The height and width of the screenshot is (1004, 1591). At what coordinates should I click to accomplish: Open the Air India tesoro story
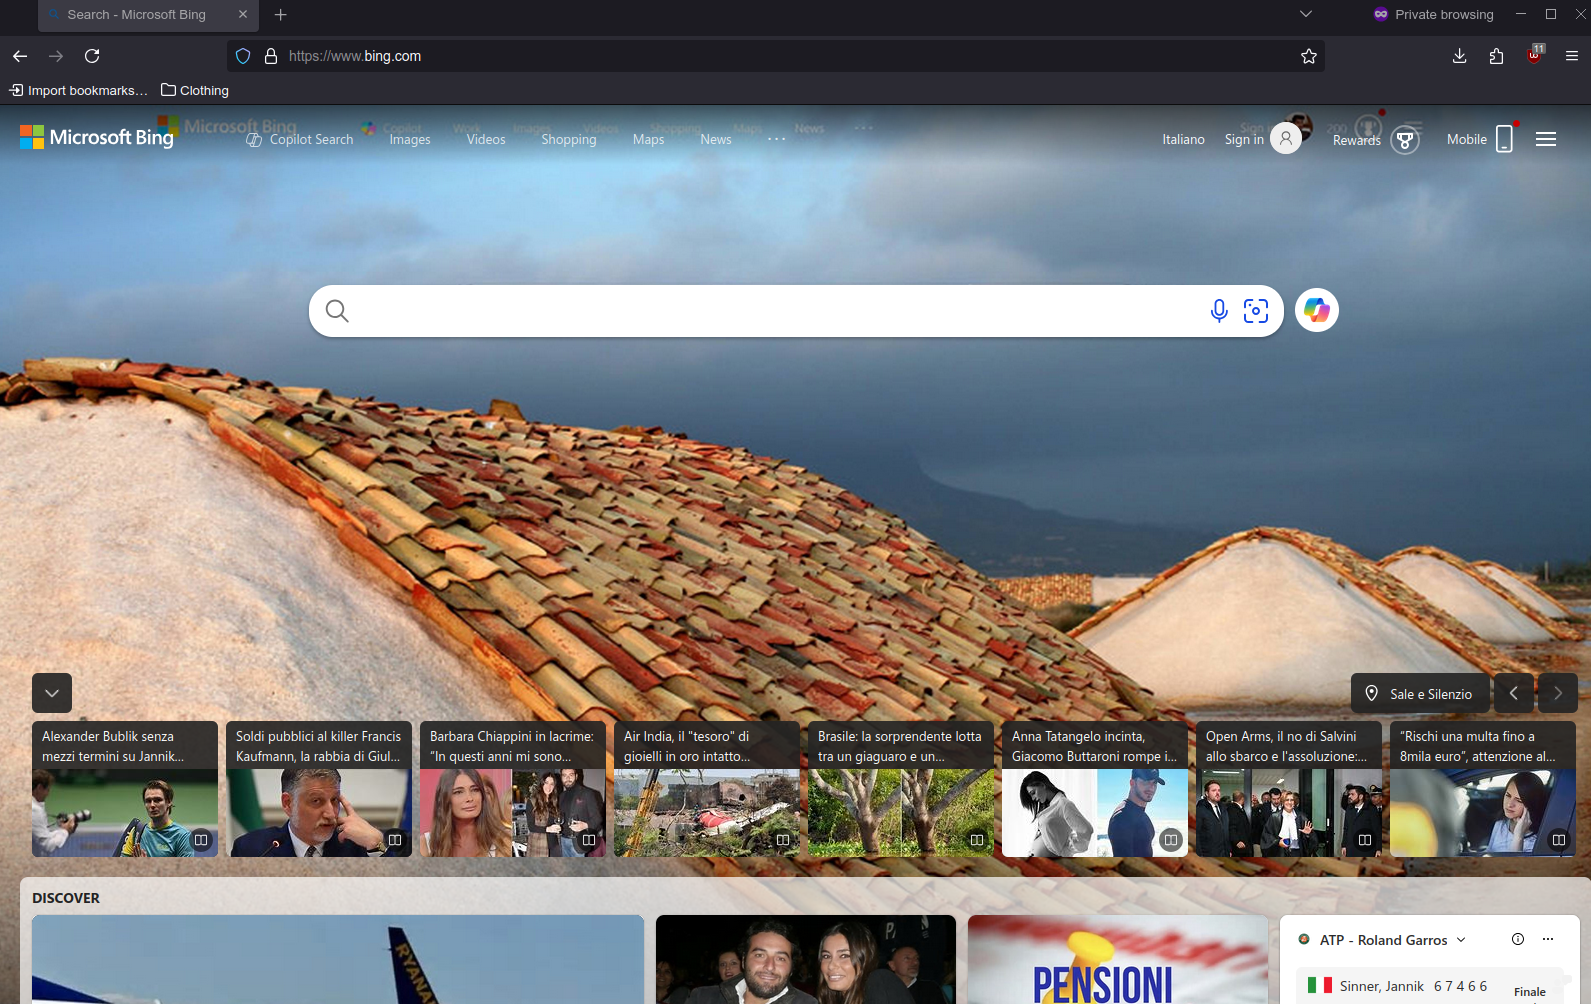(x=707, y=789)
